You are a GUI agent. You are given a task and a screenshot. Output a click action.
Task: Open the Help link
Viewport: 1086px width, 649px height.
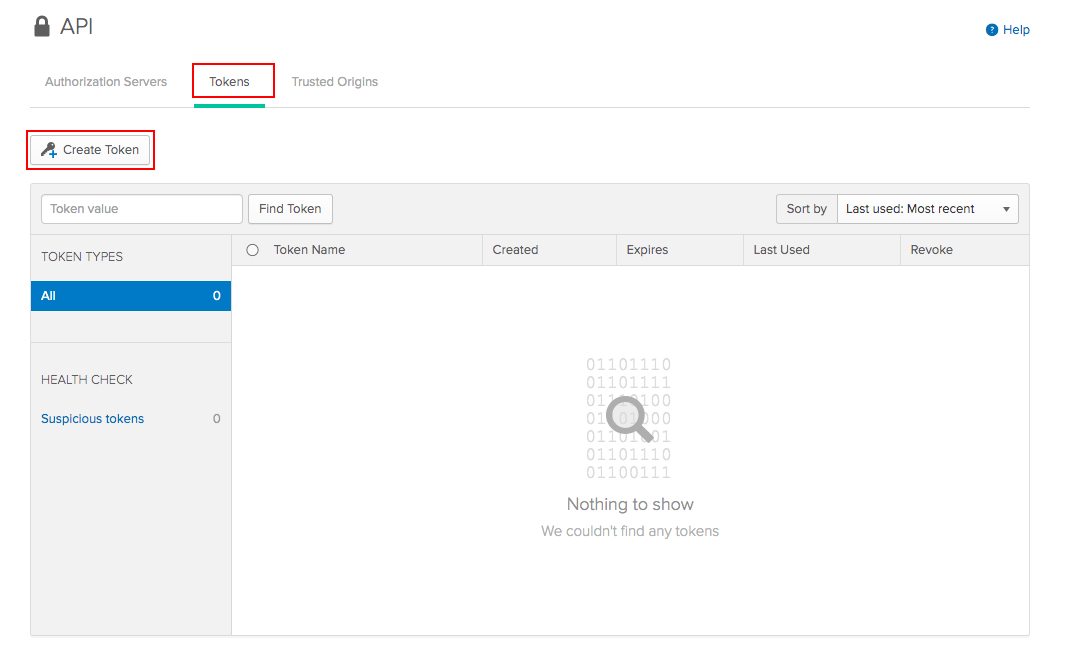[1016, 30]
